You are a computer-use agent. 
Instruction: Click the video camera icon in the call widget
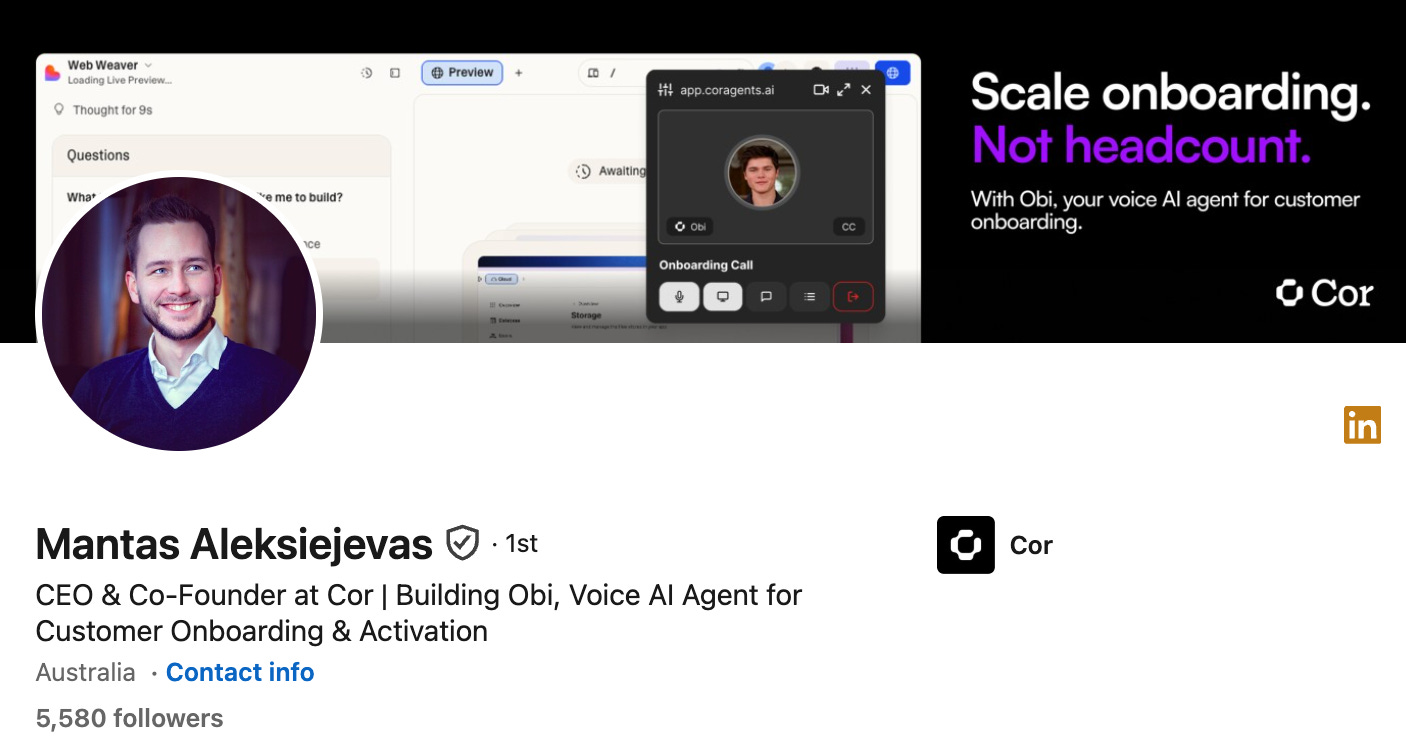pyautogui.click(x=821, y=90)
